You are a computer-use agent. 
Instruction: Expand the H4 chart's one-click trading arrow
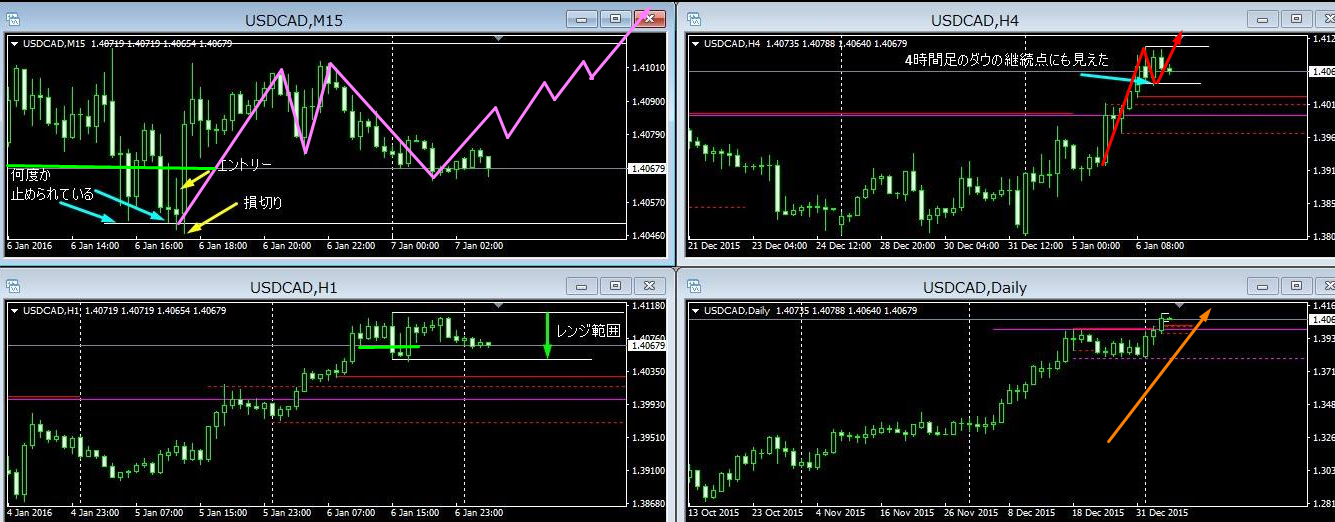click(695, 44)
